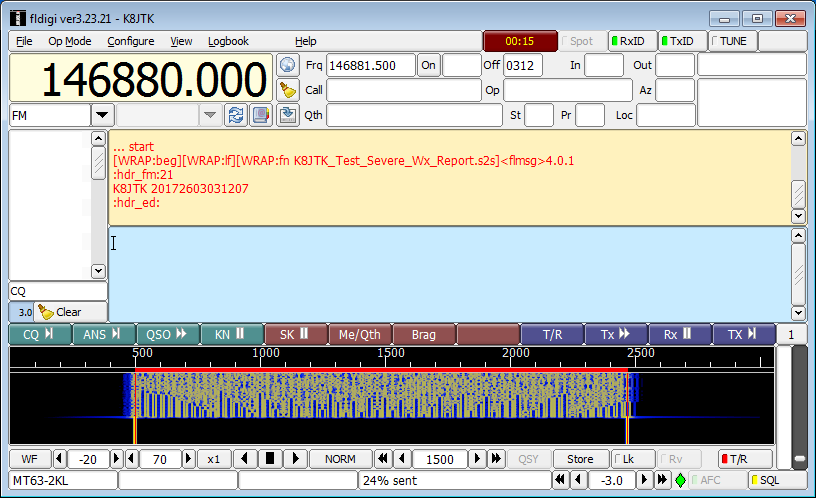Step up cursor frequency 1500
The width and height of the screenshot is (816, 498).
coord(476,459)
